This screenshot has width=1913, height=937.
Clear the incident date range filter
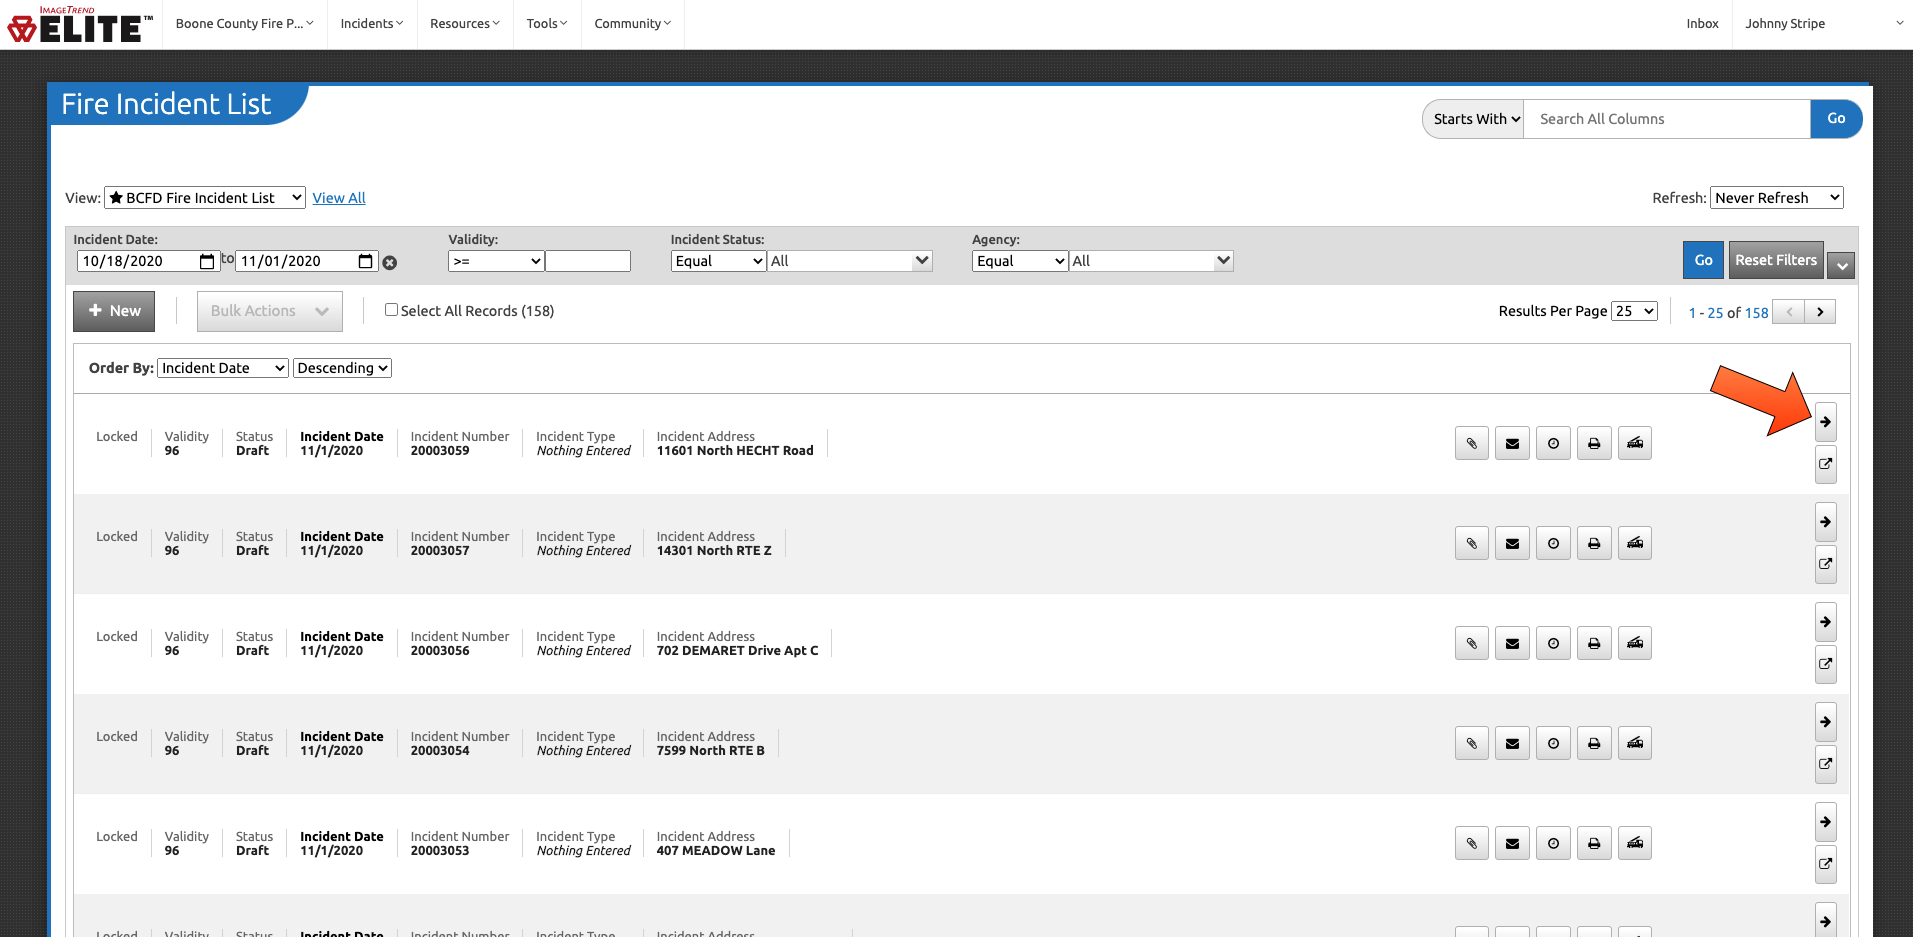coord(390,263)
